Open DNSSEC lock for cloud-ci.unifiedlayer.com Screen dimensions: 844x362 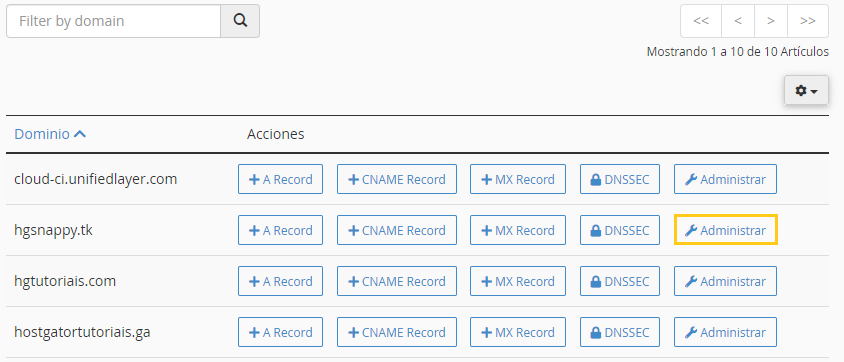point(620,179)
